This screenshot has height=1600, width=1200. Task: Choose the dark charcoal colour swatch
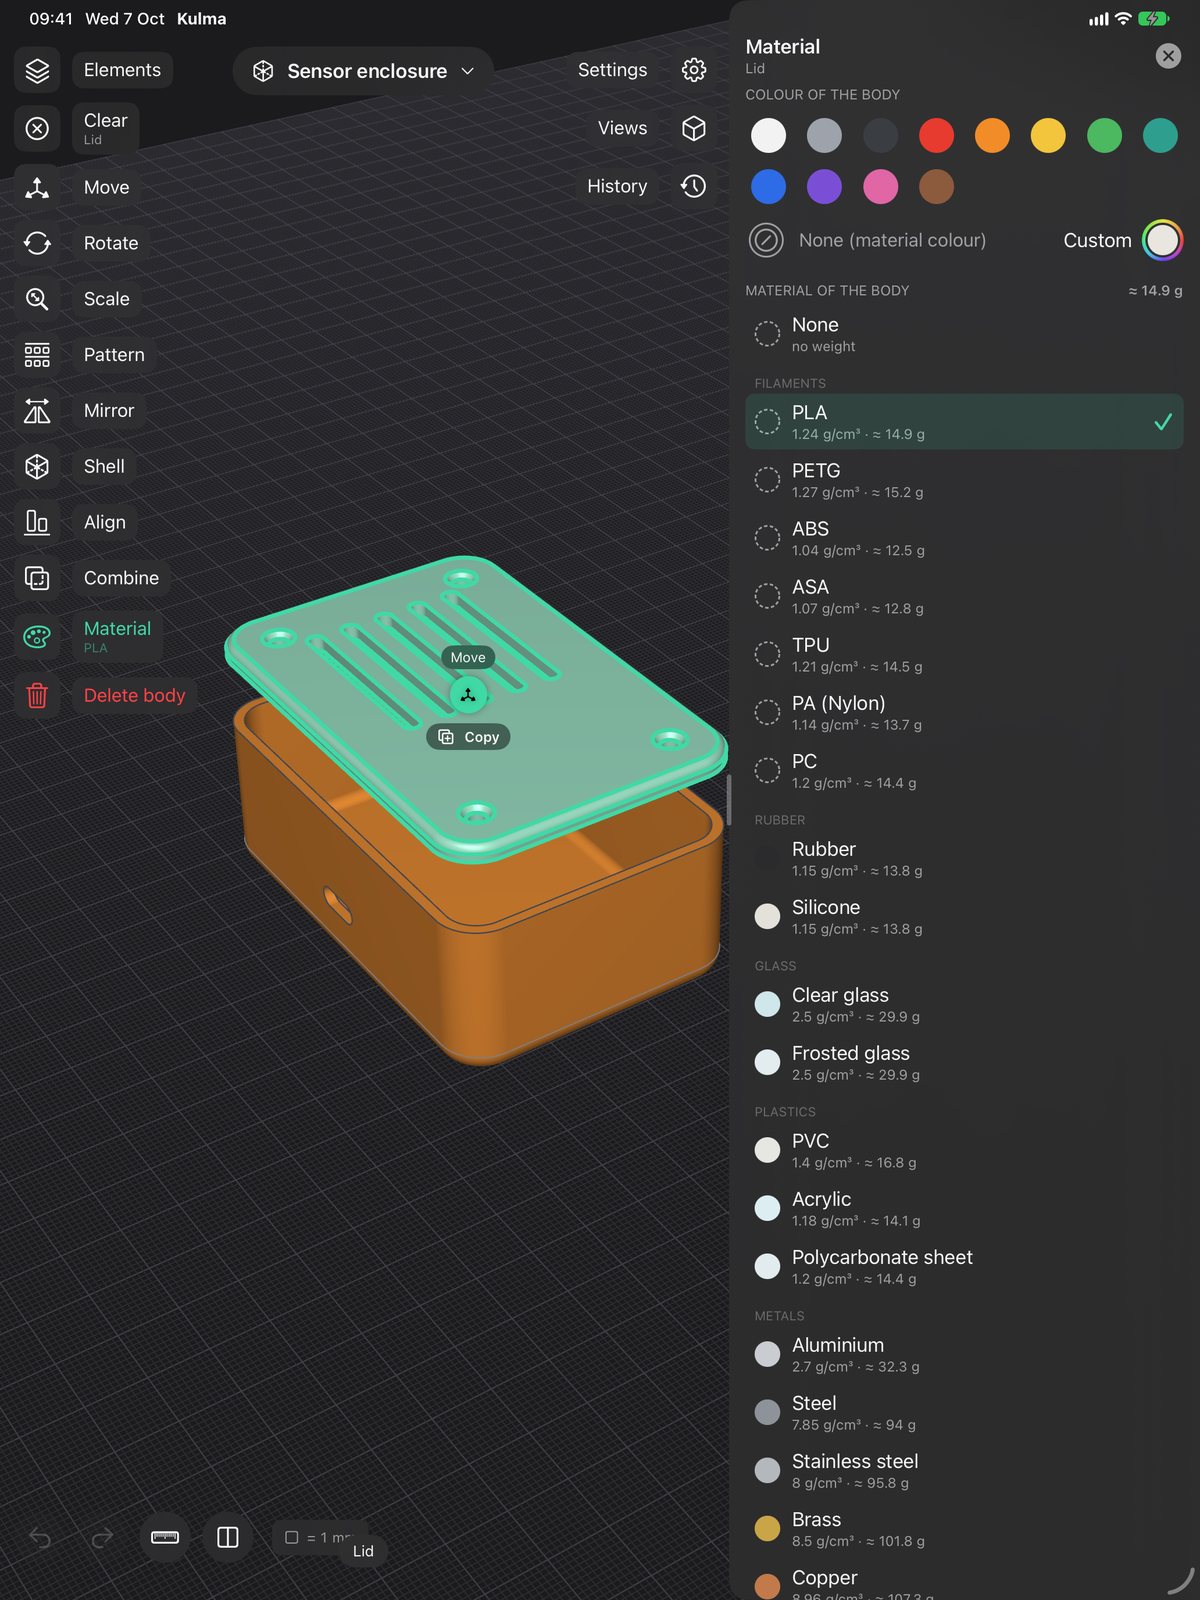(880, 135)
